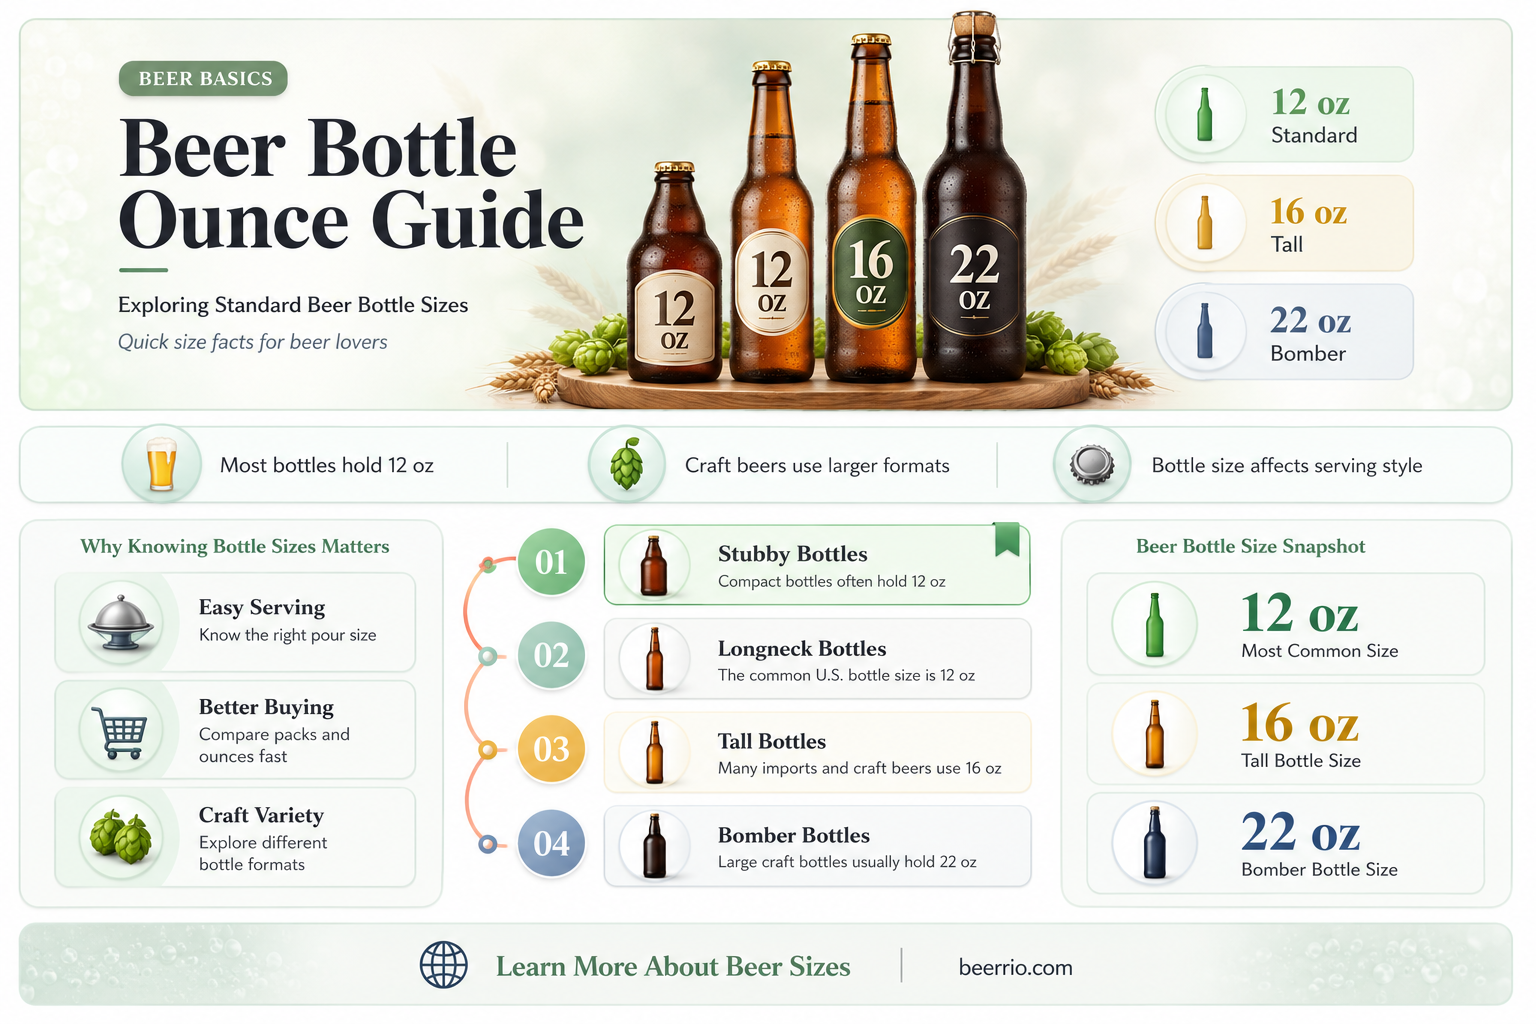Click the longneck bottle icon in Longneck Bottles row
This screenshot has width=1536, height=1024.
click(654, 659)
